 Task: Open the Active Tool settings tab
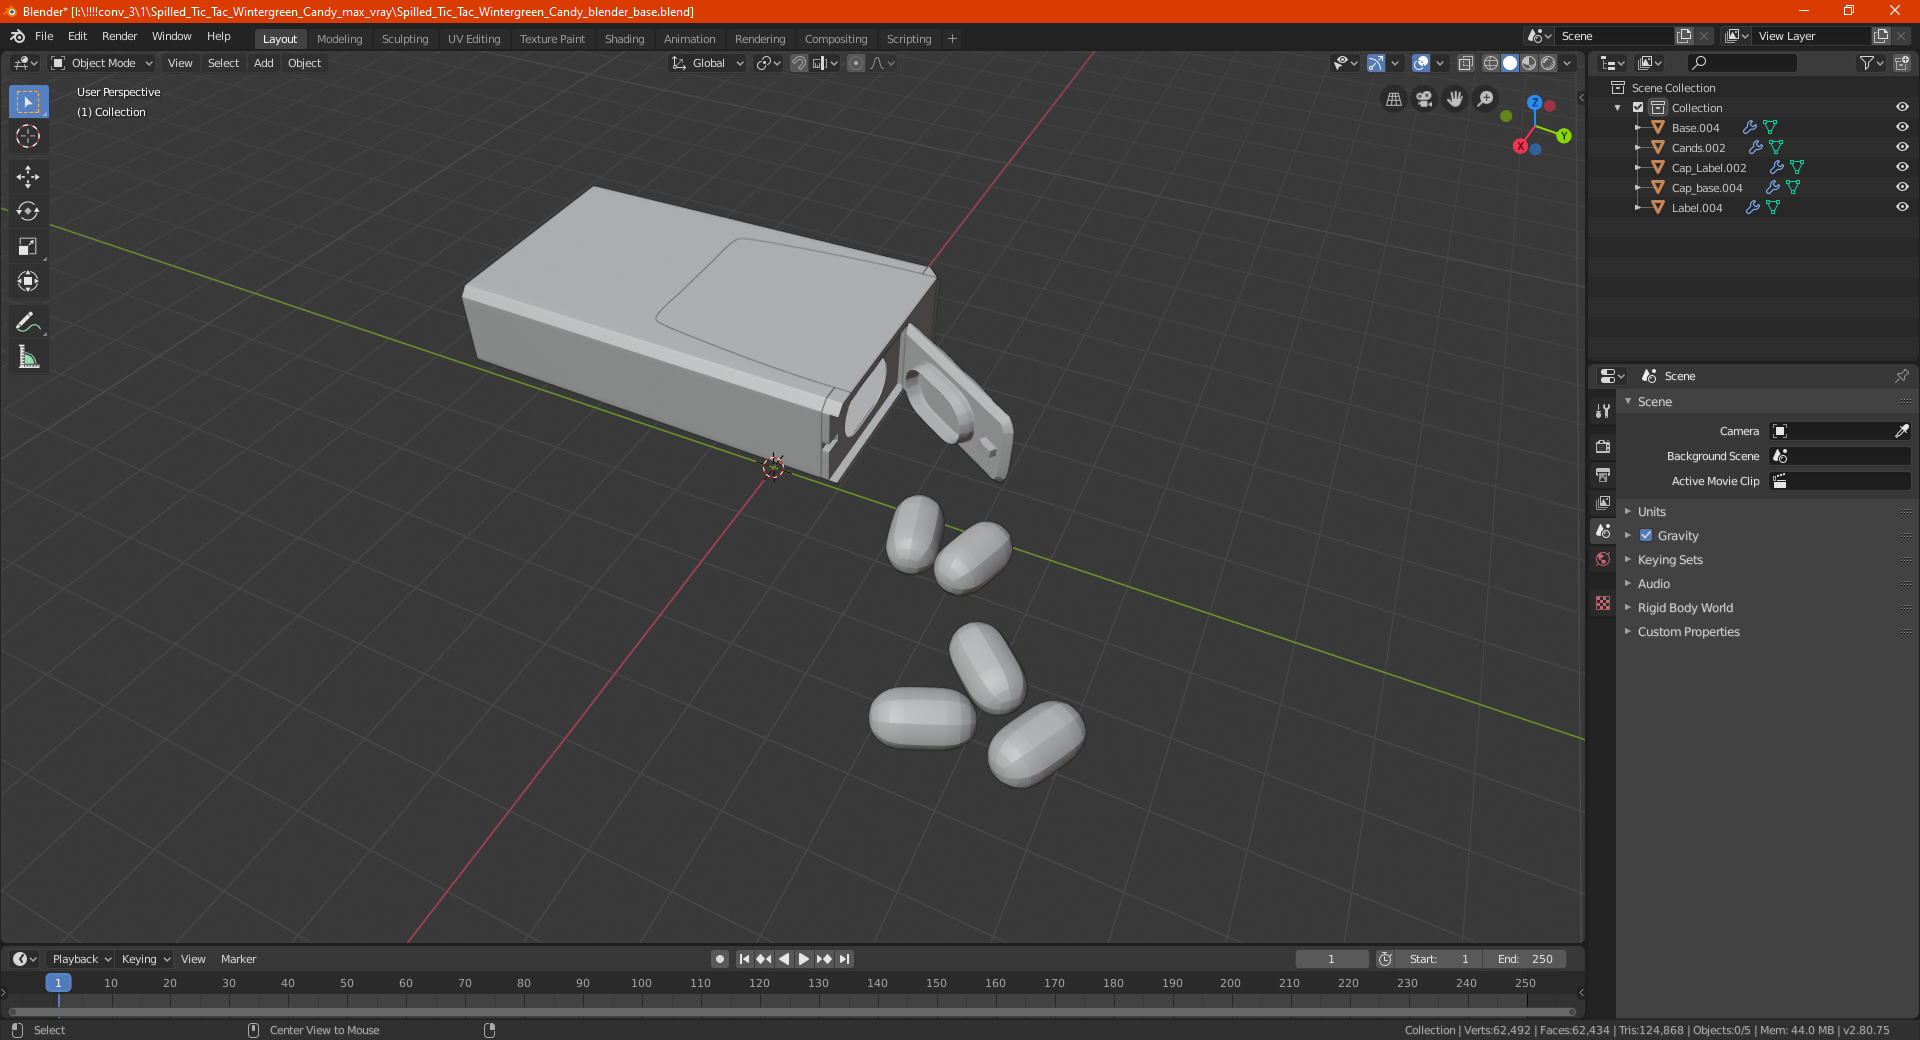[1603, 410]
